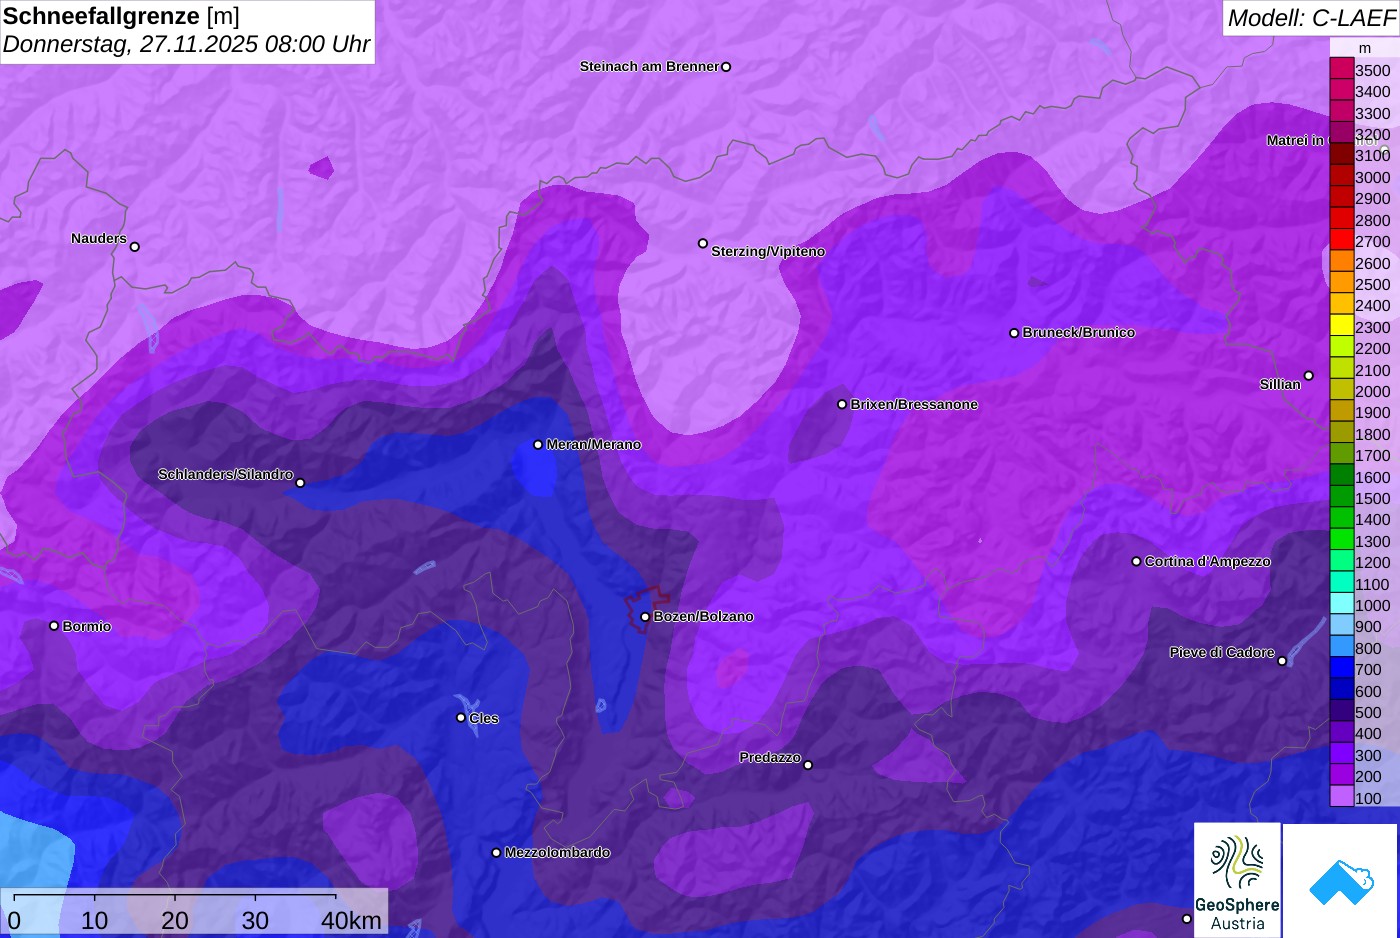Viewport: 1400px width, 938px height.
Task: Pick the 600 m dark blue swatch
Action: point(1341,690)
